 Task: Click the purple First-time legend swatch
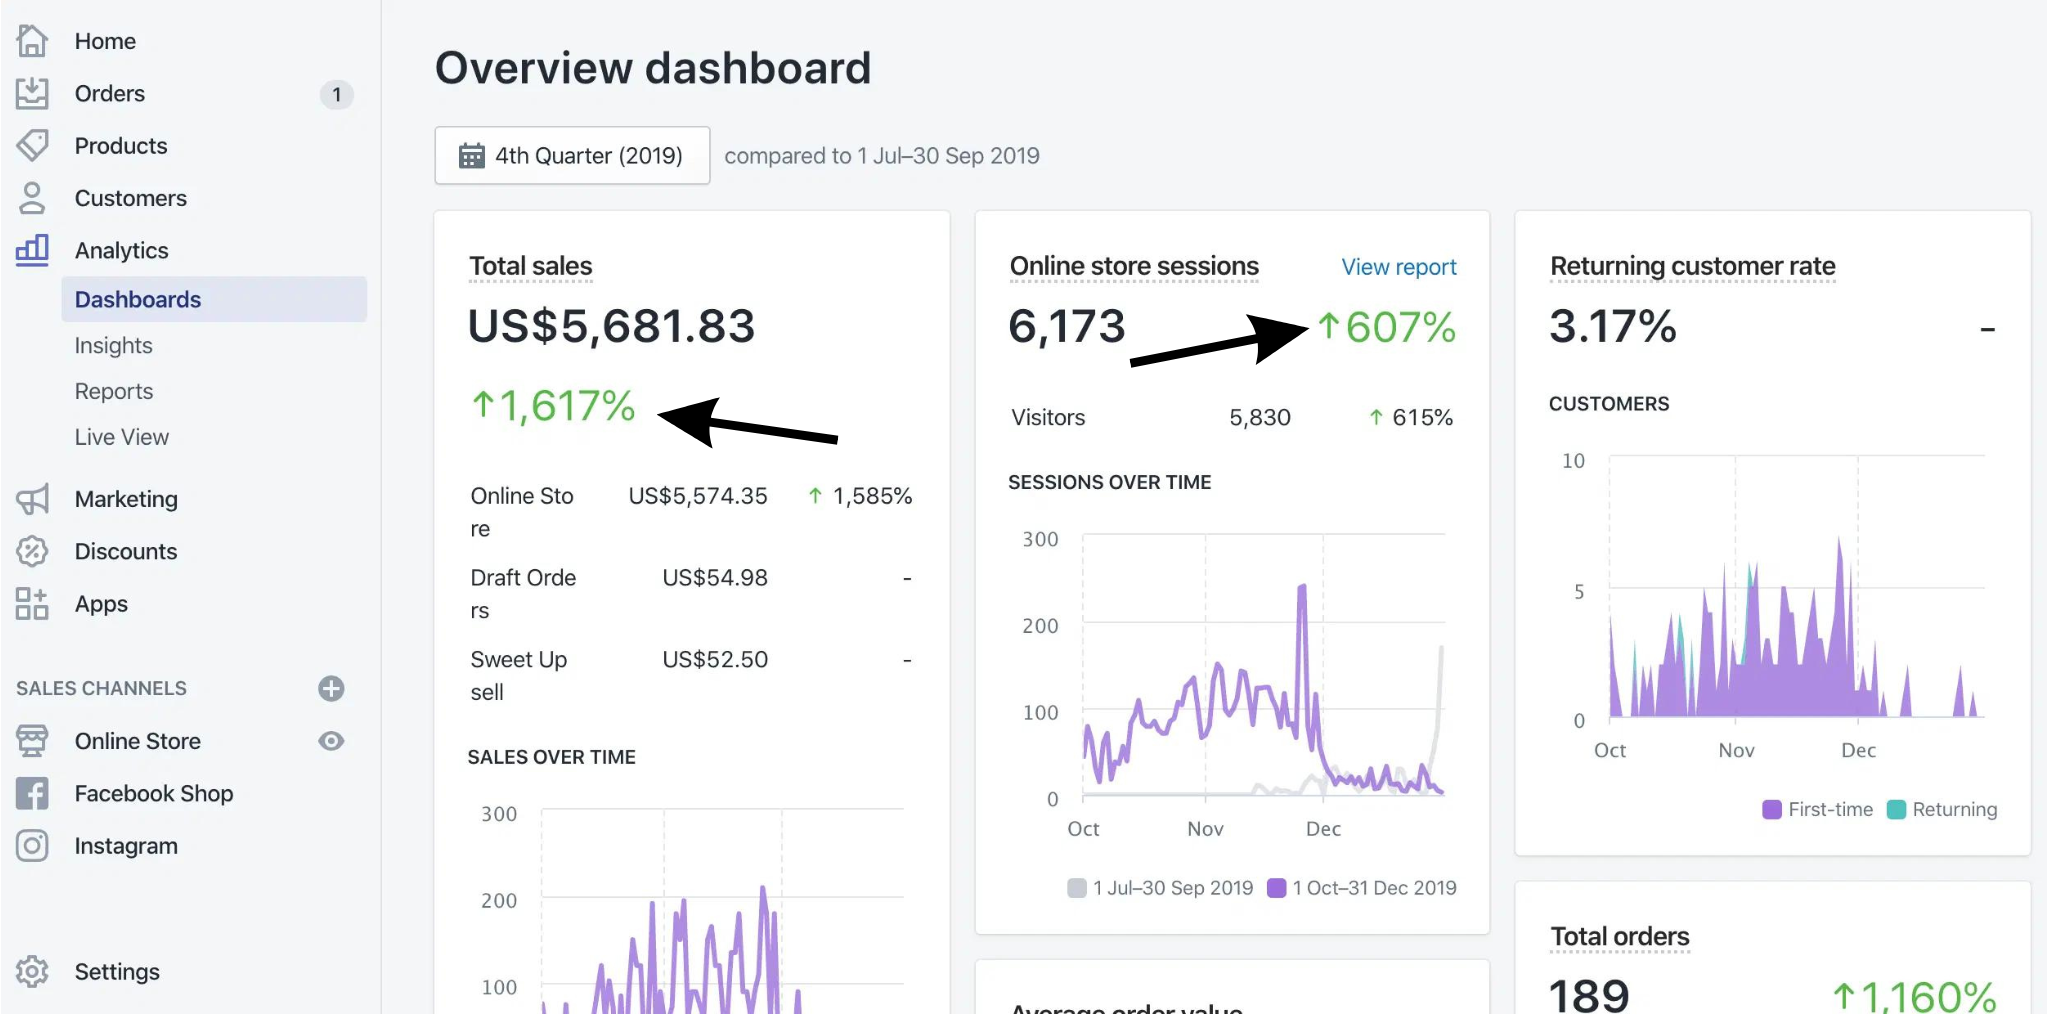[1771, 810]
